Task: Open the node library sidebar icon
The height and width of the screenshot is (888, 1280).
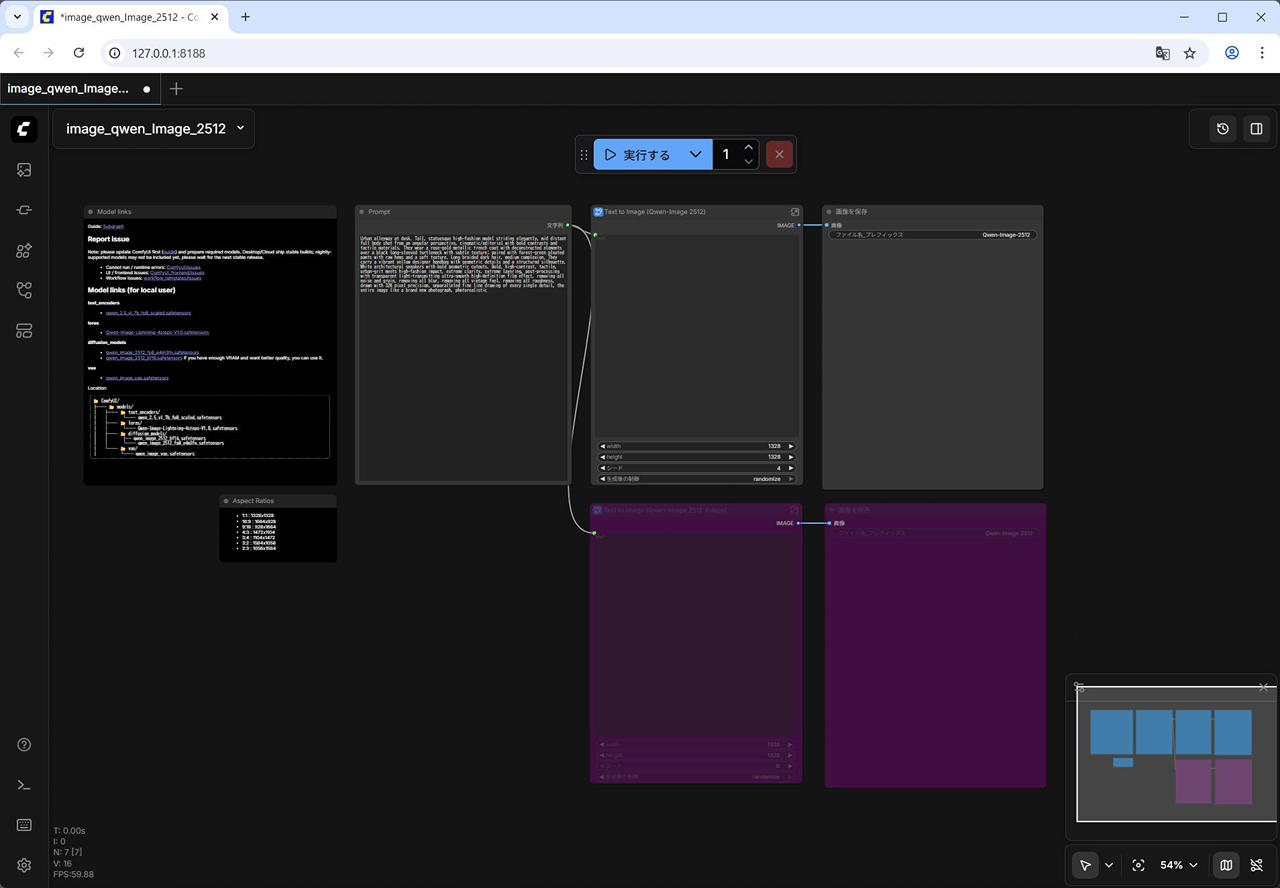Action: tap(24, 210)
